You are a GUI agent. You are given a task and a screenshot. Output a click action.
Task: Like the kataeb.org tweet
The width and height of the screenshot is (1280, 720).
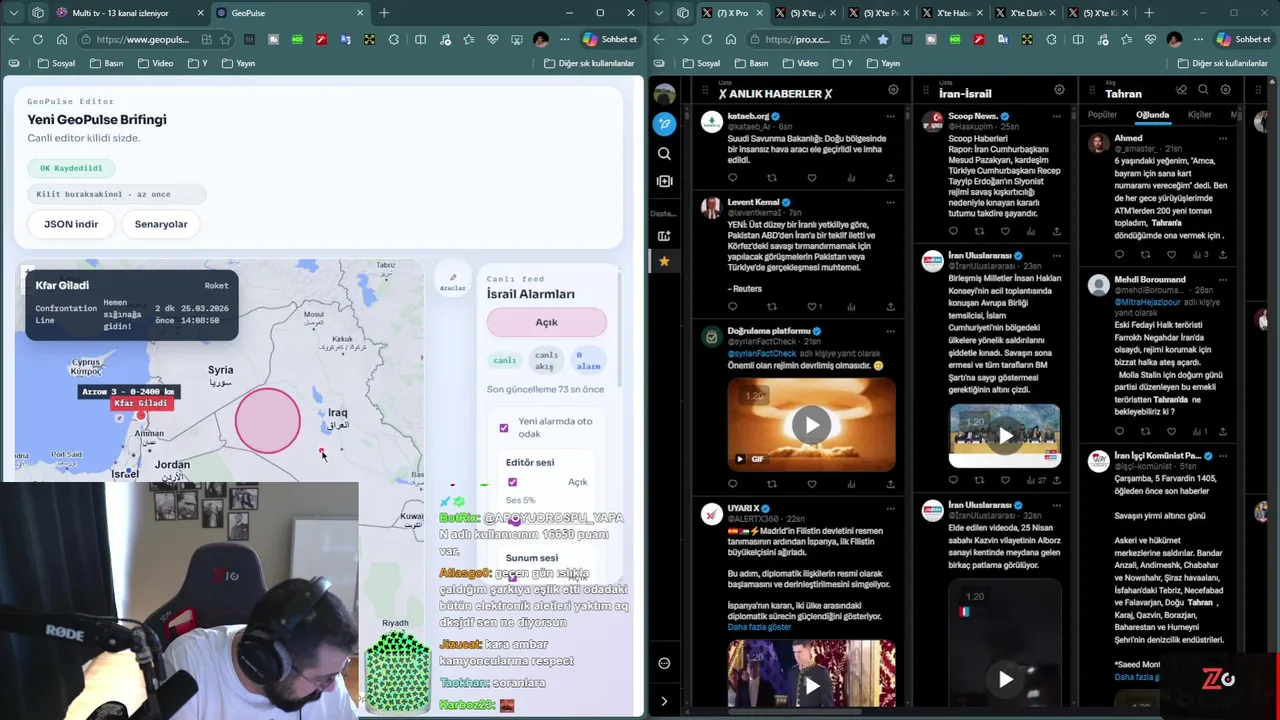pos(811,178)
